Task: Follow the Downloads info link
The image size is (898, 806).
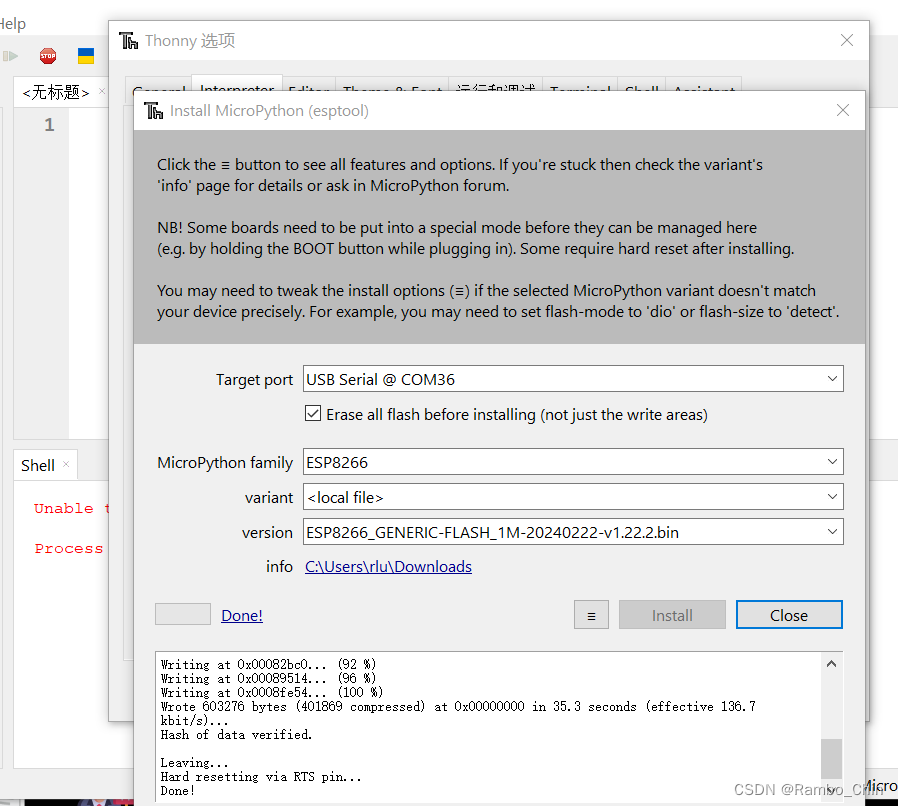Action: [388, 566]
